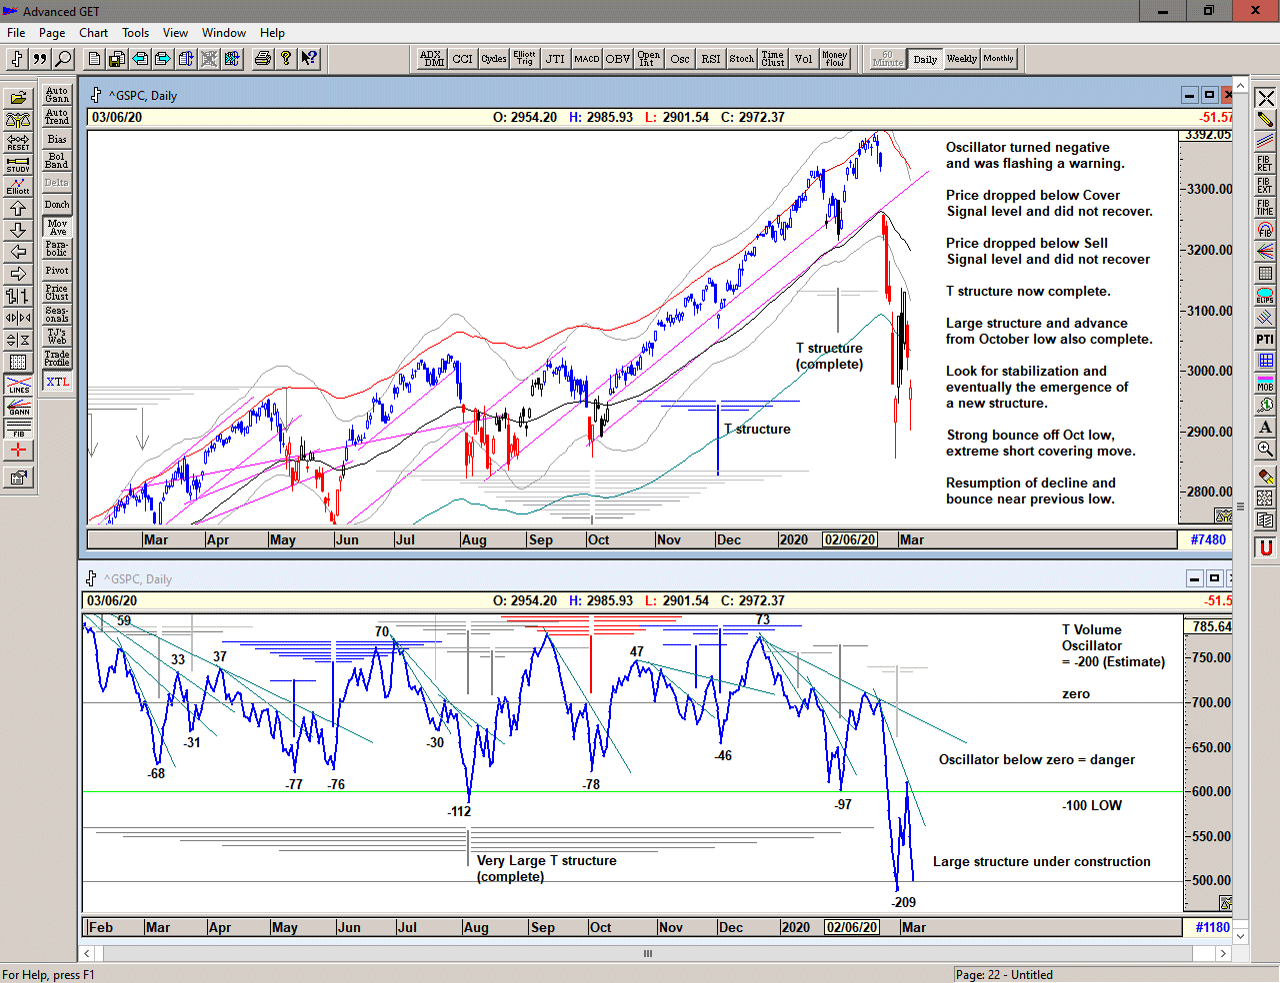Open the Gann lines tool

point(18,407)
